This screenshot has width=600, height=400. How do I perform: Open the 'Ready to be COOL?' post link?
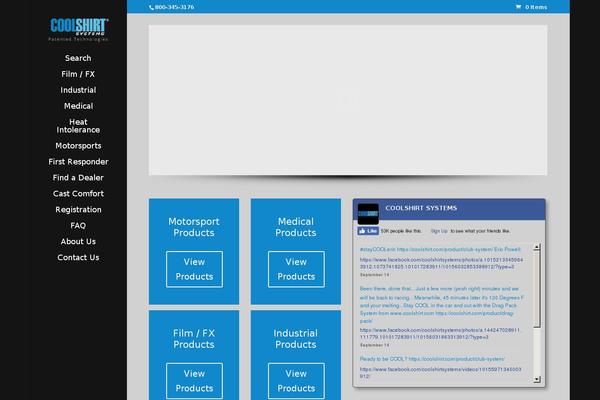tap(432, 359)
